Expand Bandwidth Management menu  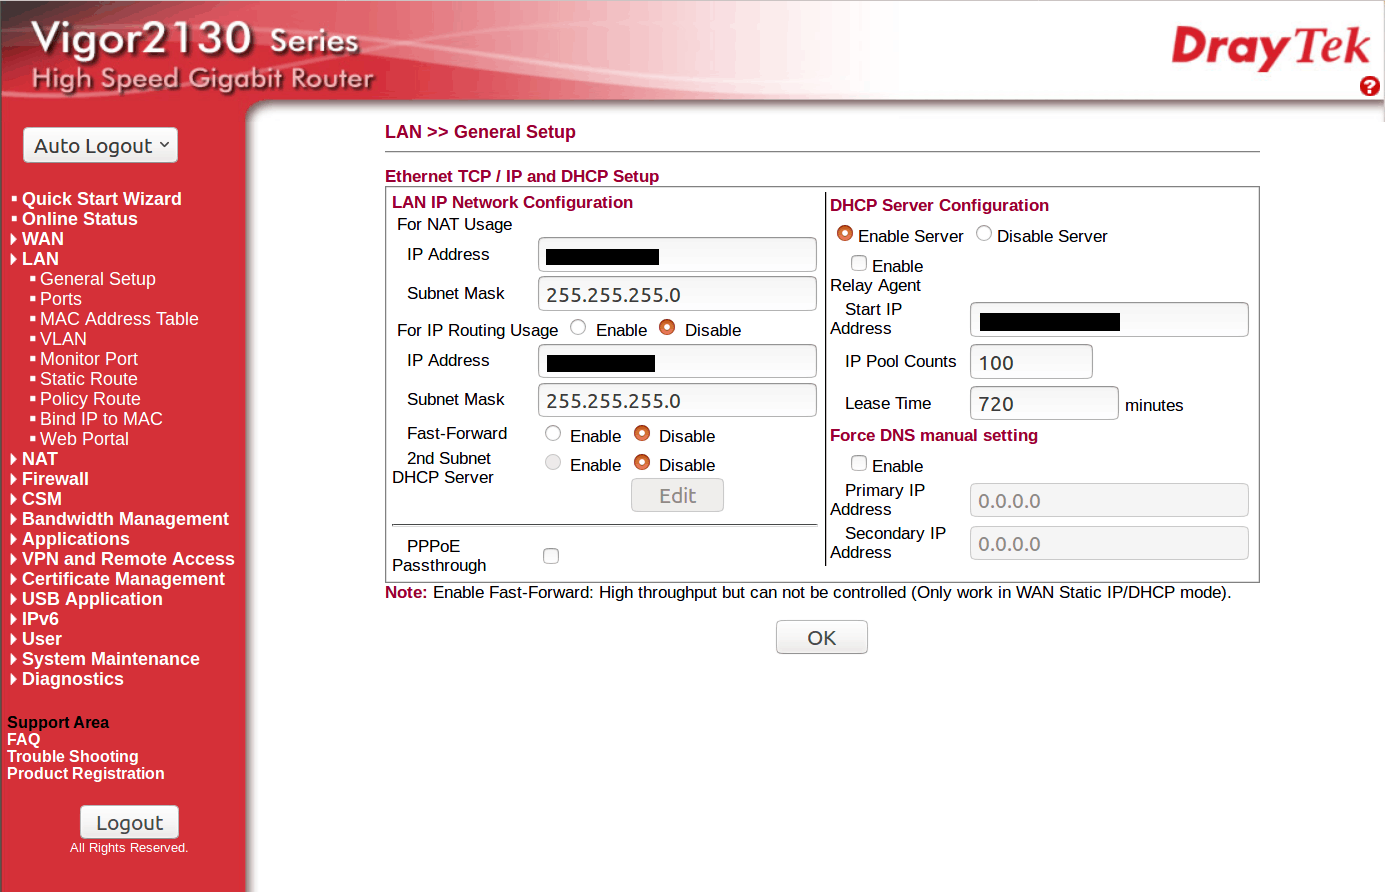[x=125, y=519]
